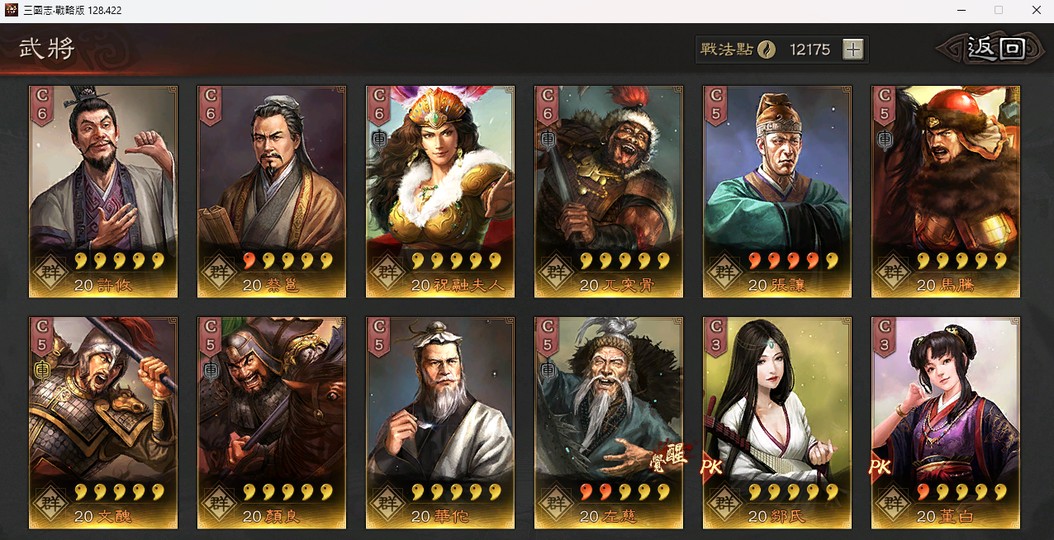
Task: Click the PK badge on 董白's card
Action: (x=880, y=467)
